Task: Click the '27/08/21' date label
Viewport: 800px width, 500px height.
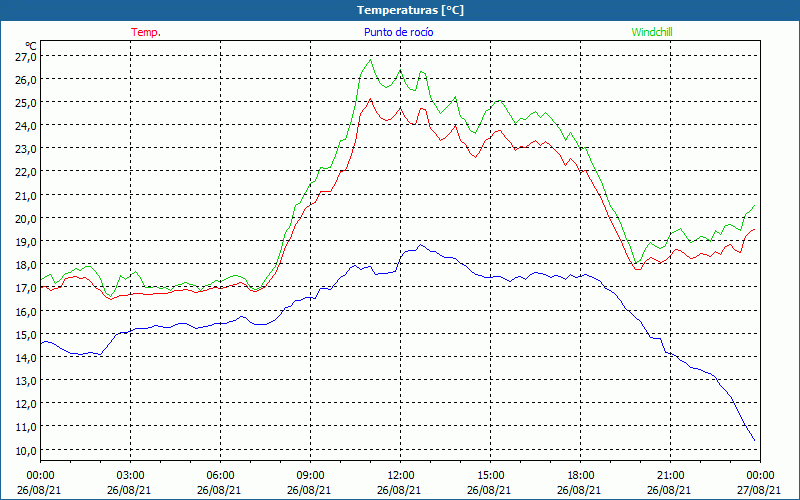Action: click(x=759, y=490)
